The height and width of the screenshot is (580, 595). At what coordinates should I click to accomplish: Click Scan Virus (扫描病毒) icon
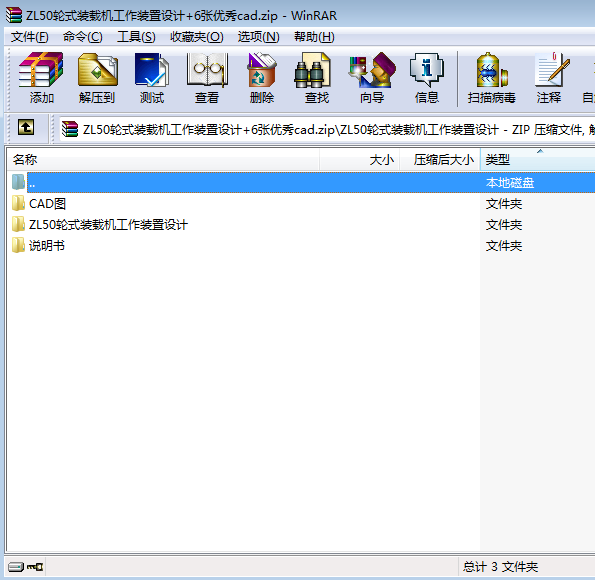pyautogui.click(x=492, y=78)
